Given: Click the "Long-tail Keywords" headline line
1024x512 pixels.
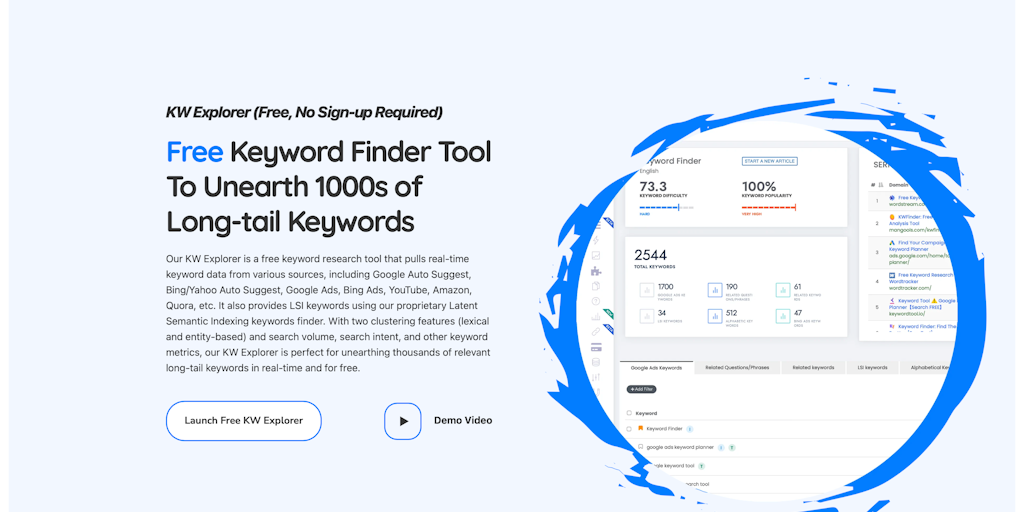Looking at the screenshot, I should [x=291, y=222].
